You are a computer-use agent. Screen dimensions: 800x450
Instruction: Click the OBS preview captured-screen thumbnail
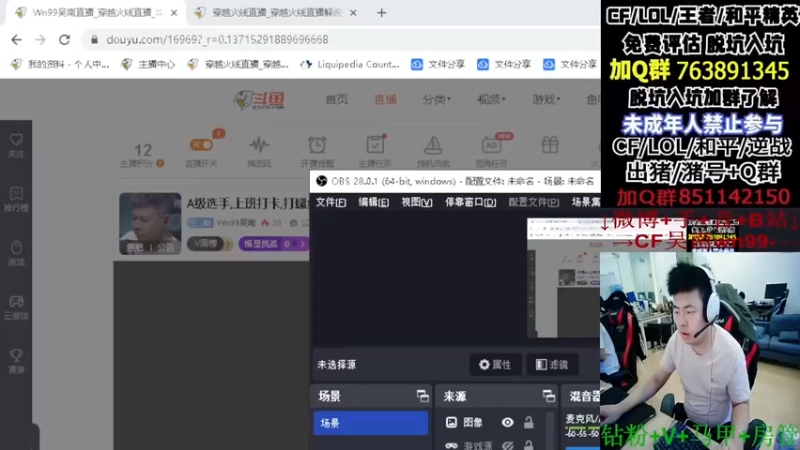(x=563, y=278)
